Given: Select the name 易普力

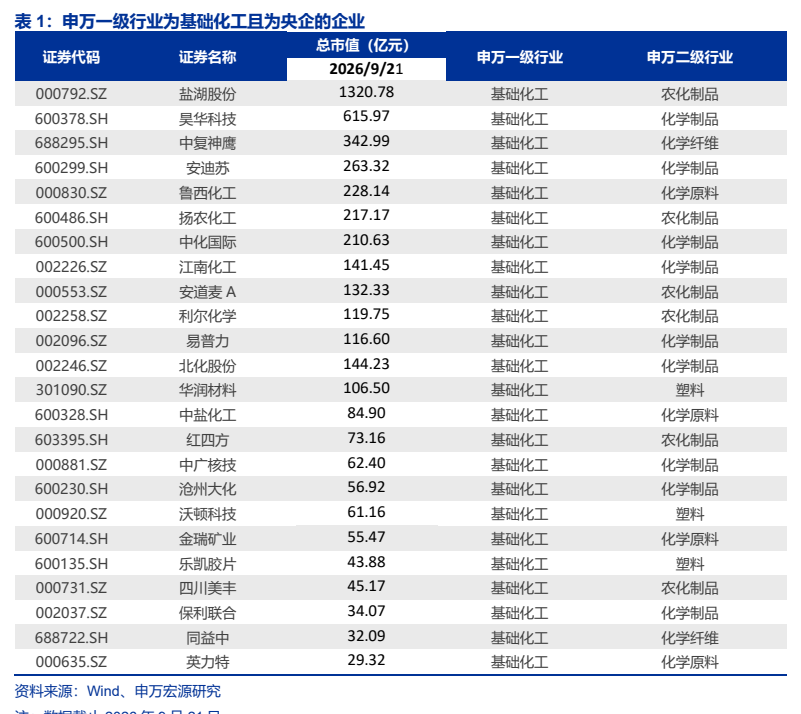Looking at the screenshot, I should 207,341.
